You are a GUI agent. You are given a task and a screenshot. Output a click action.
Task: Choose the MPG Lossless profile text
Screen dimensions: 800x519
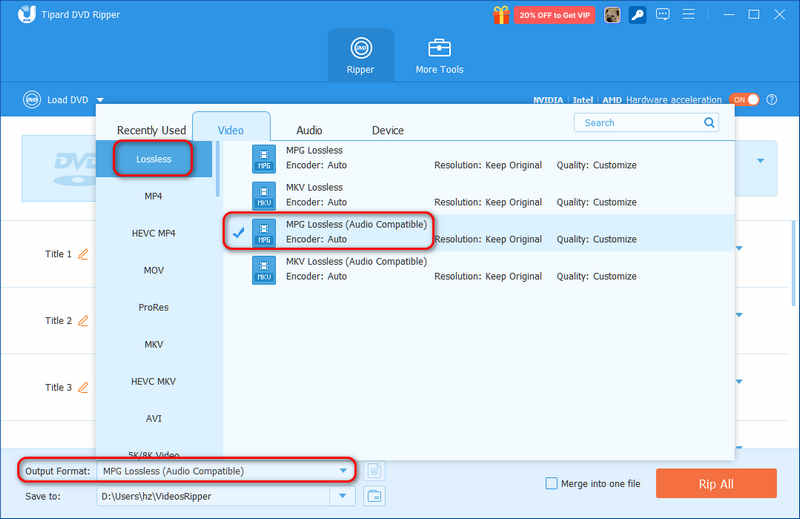314,150
